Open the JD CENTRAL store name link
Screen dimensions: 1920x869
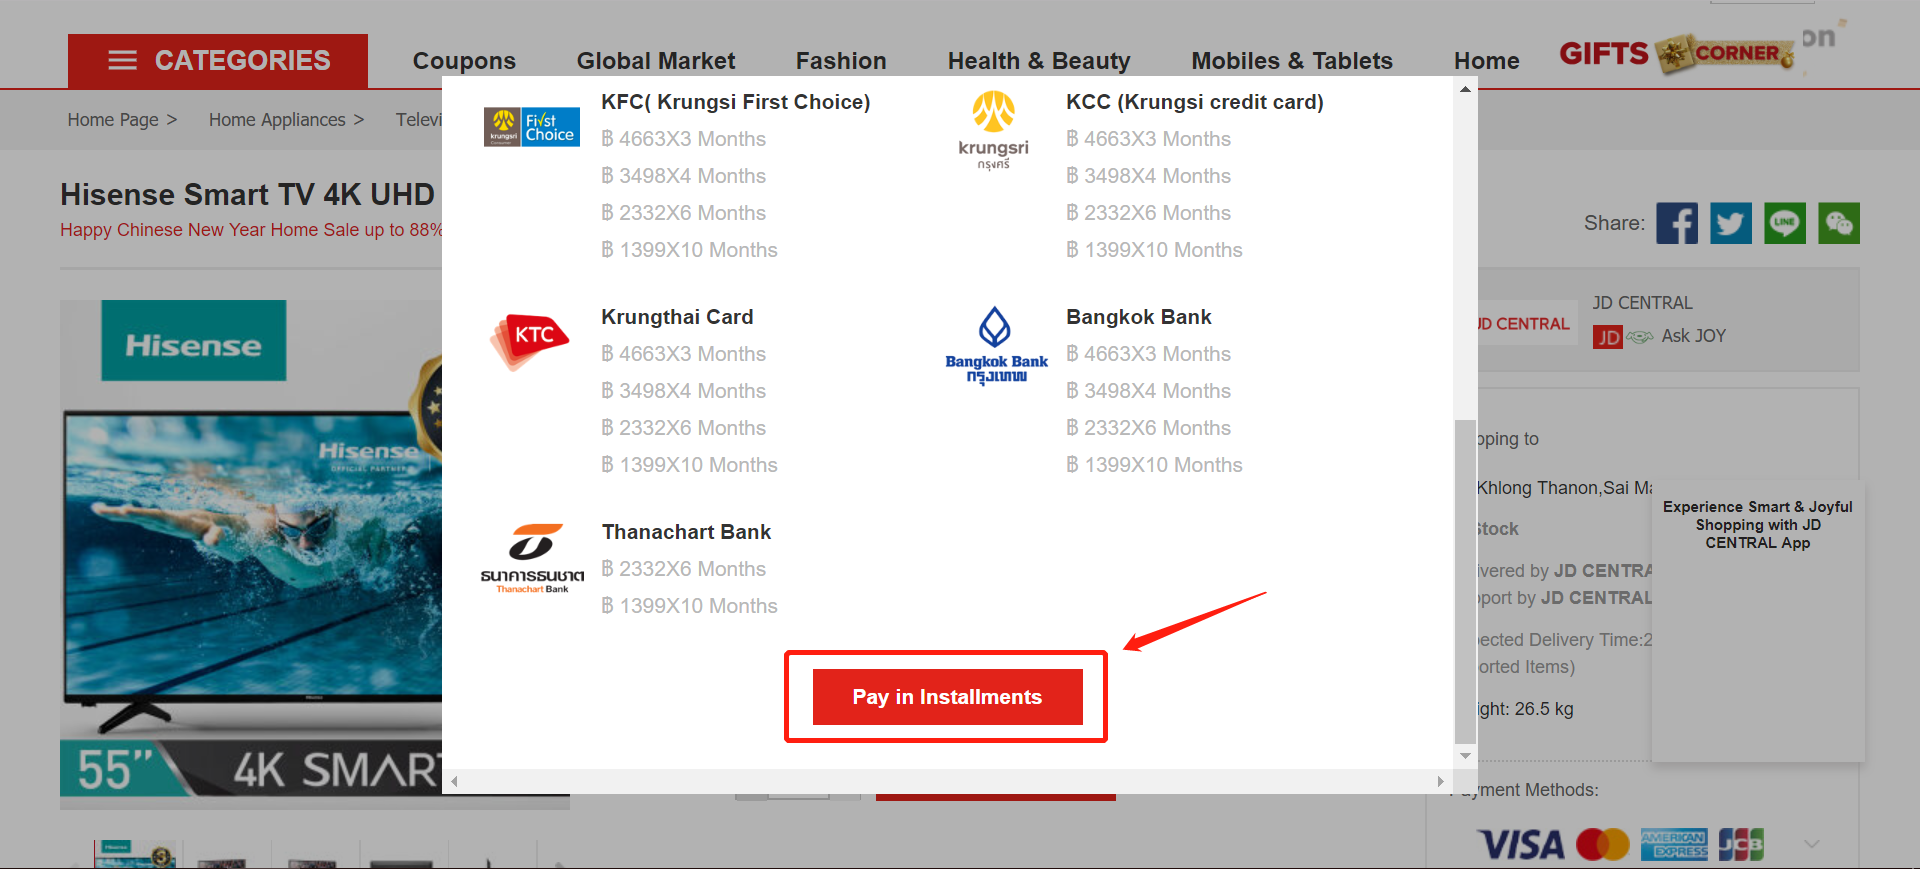(x=1642, y=303)
